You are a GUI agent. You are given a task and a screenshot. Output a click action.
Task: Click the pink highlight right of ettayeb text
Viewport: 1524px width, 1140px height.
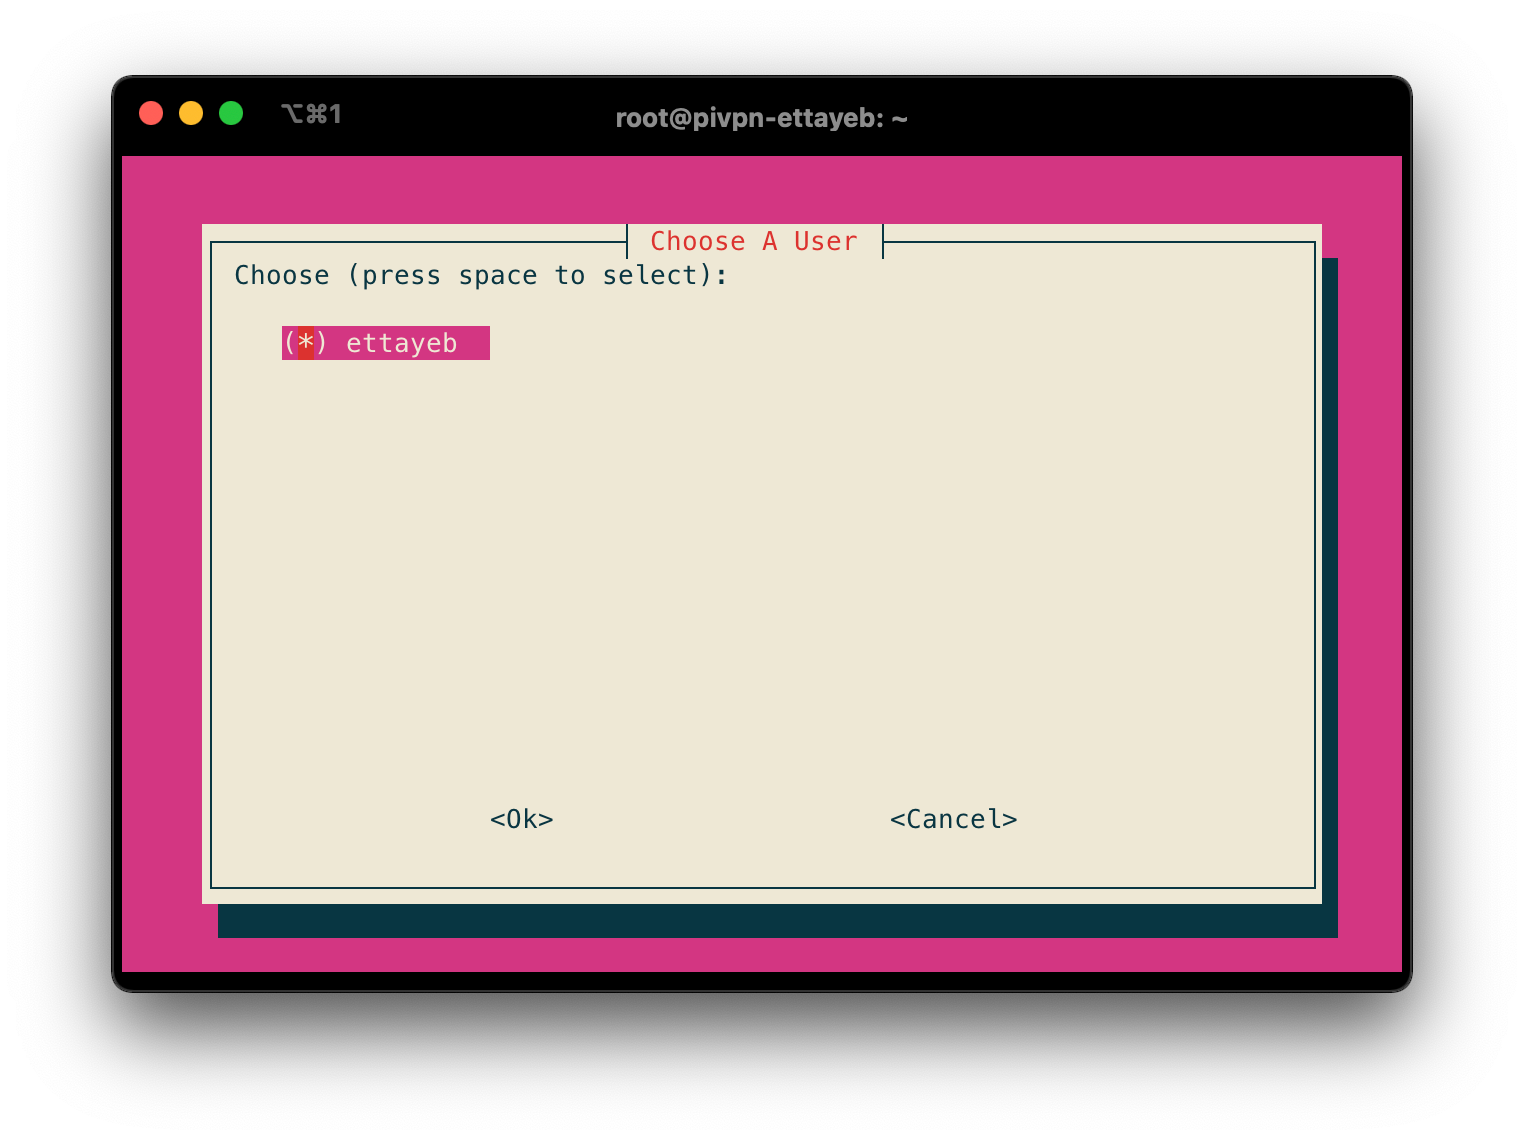[x=474, y=343]
